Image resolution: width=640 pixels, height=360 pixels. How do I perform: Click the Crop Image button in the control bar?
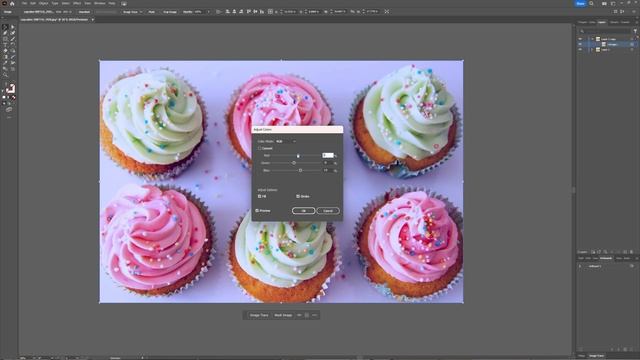coord(170,12)
